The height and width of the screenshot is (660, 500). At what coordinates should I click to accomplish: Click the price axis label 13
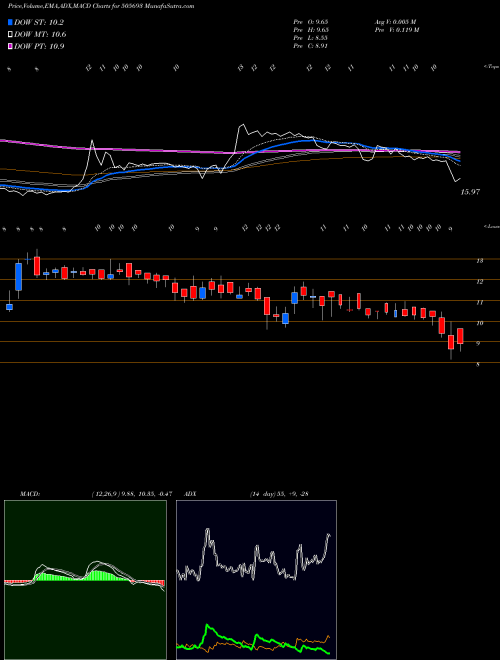[x=479, y=261]
